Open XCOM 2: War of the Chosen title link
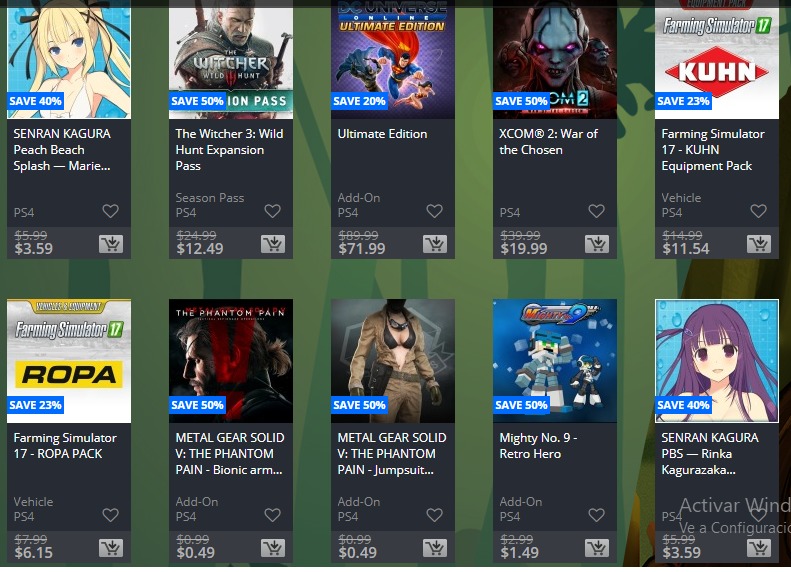Screen dimensions: 791x572 (x=548, y=142)
